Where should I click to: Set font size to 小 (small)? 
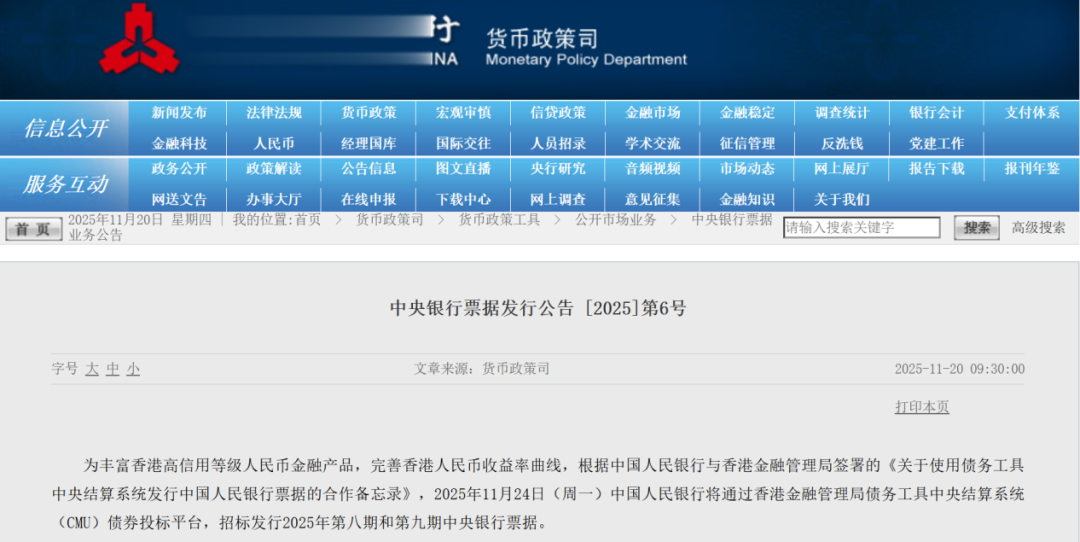pyautogui.click(x=133, y=369)
